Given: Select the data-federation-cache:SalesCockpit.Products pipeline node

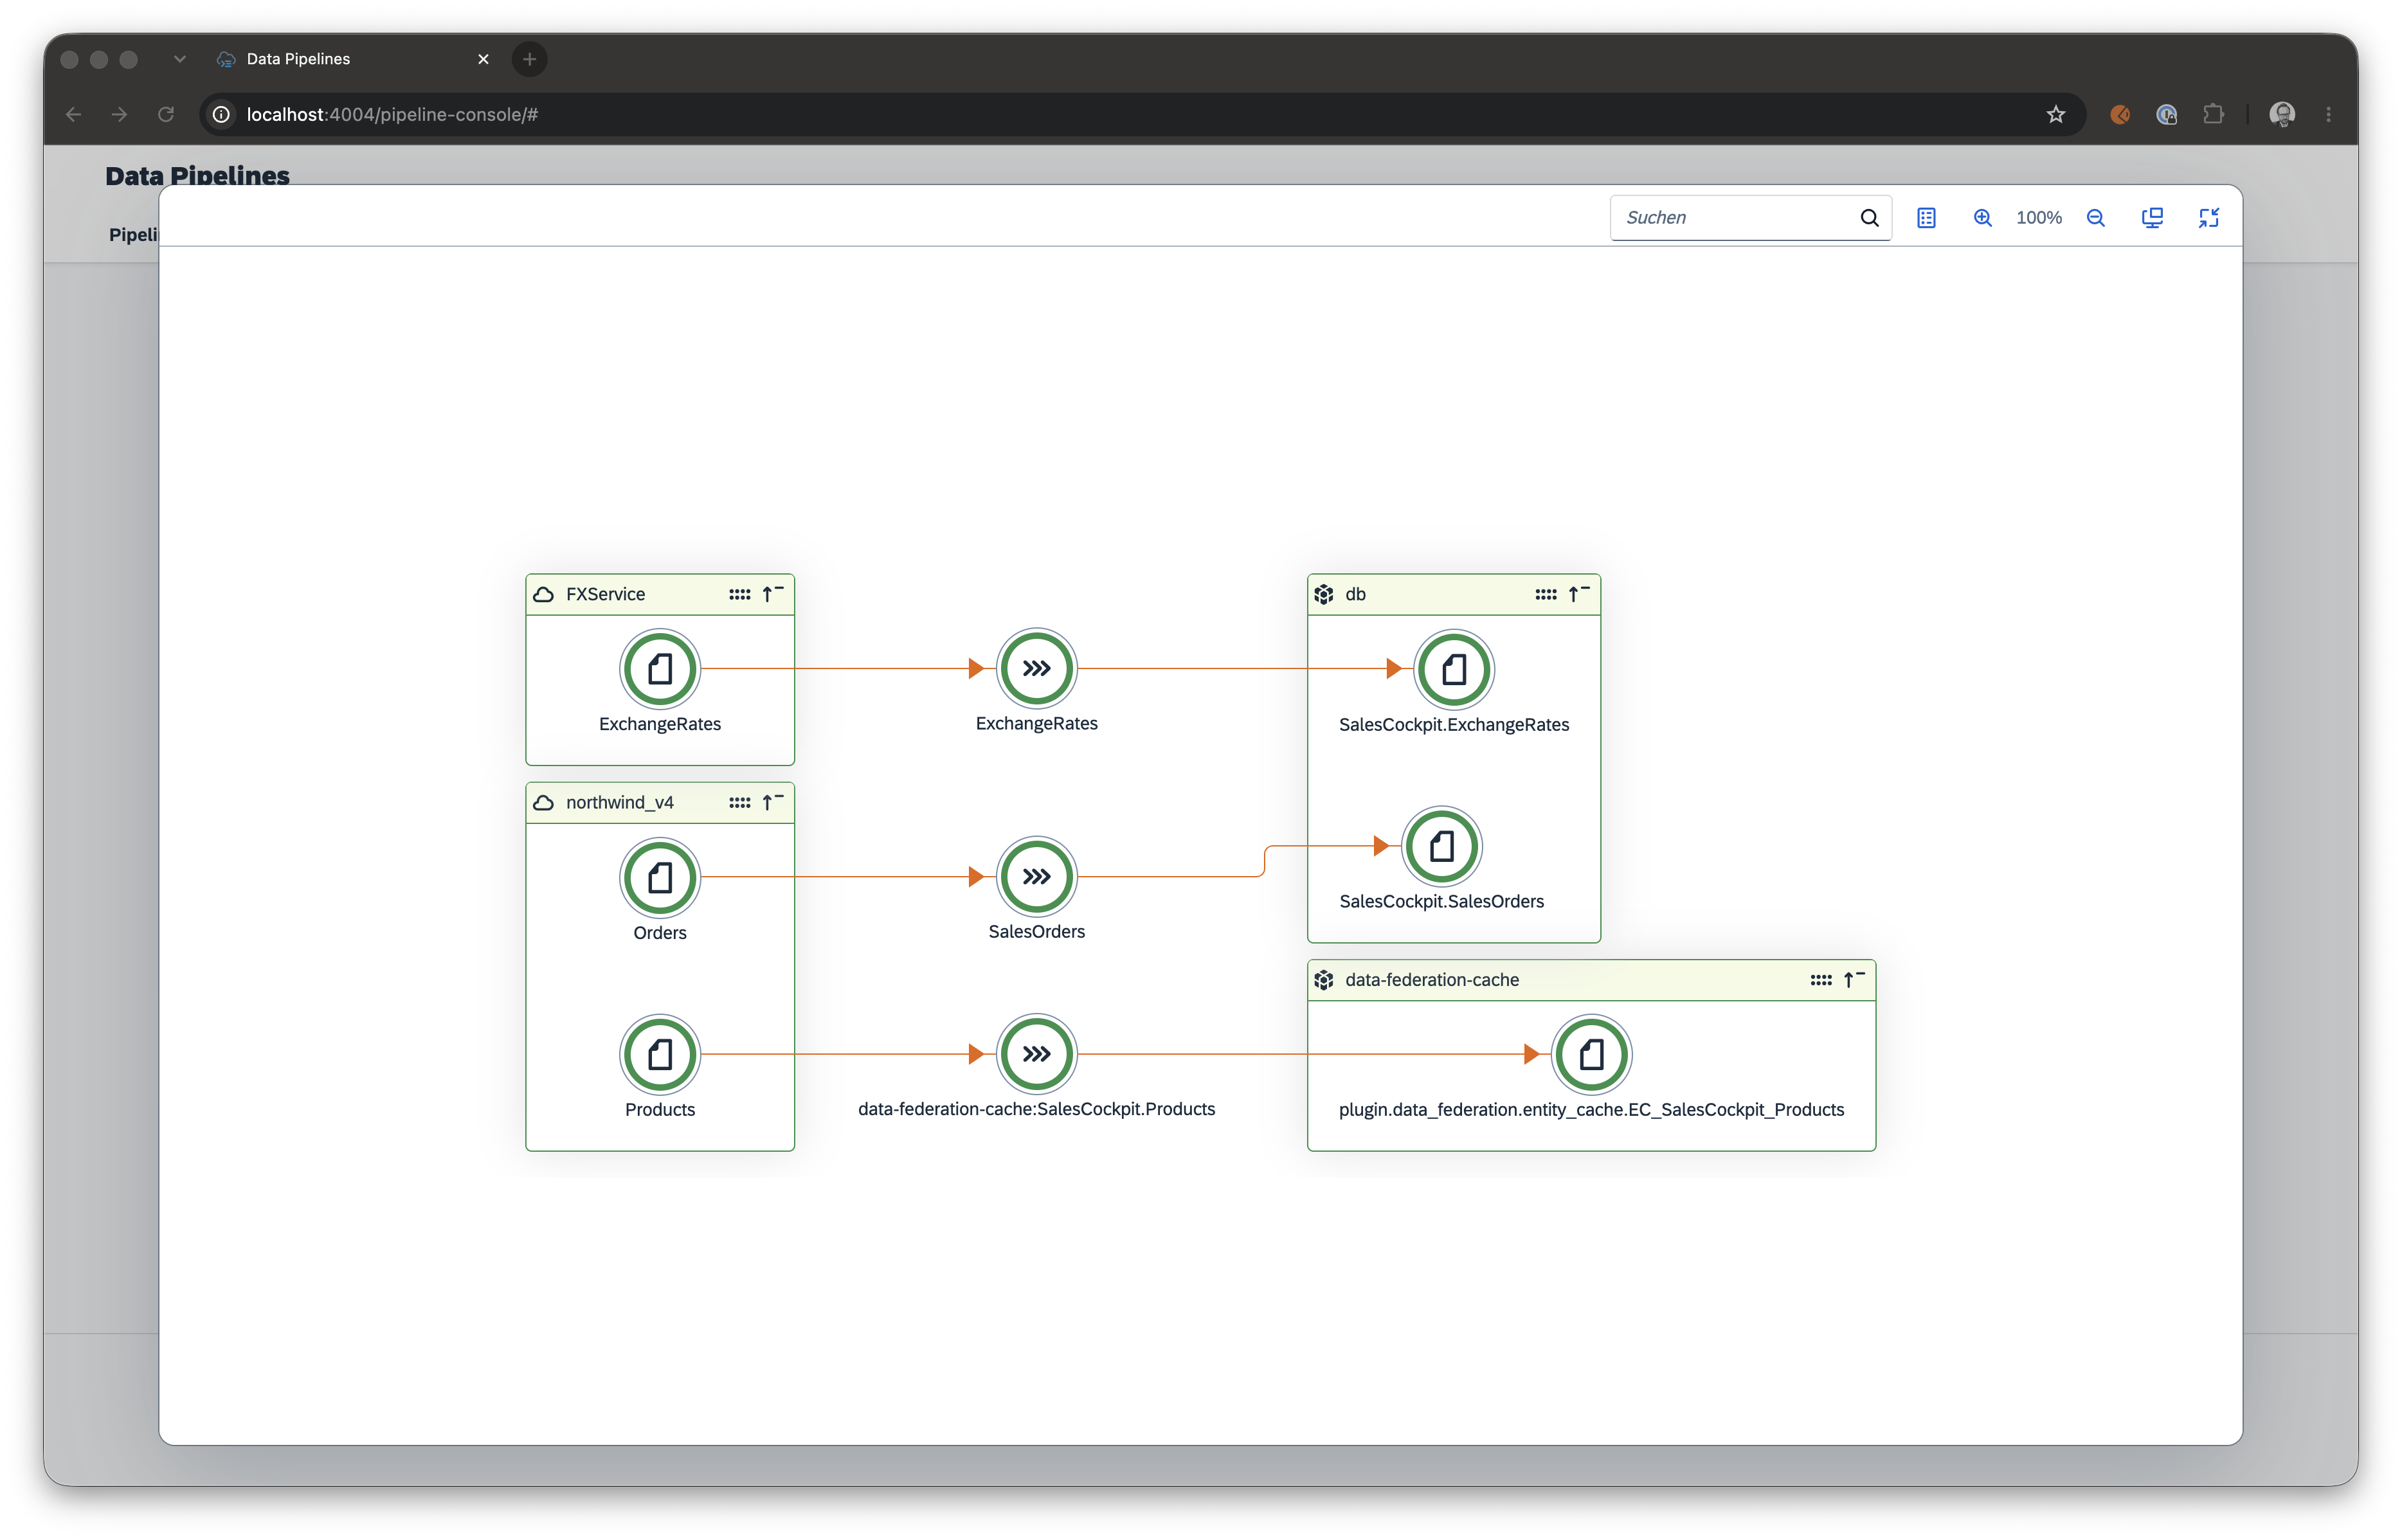Looking at the screenshot, I should click(x=1036, y=1053).
